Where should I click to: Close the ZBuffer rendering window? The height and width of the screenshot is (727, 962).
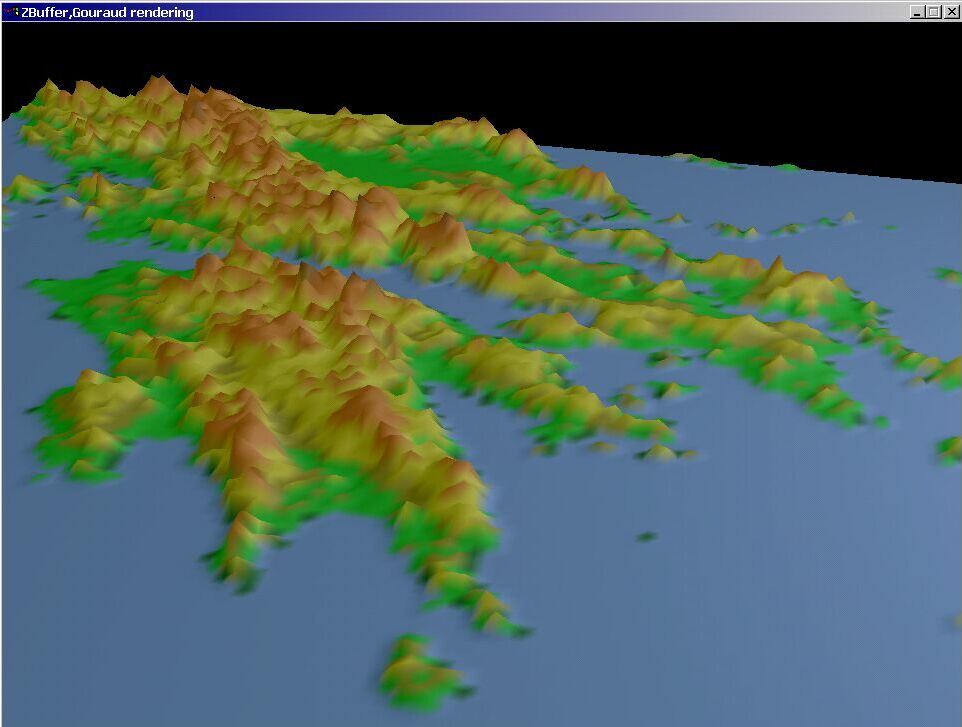click(952, 12)
